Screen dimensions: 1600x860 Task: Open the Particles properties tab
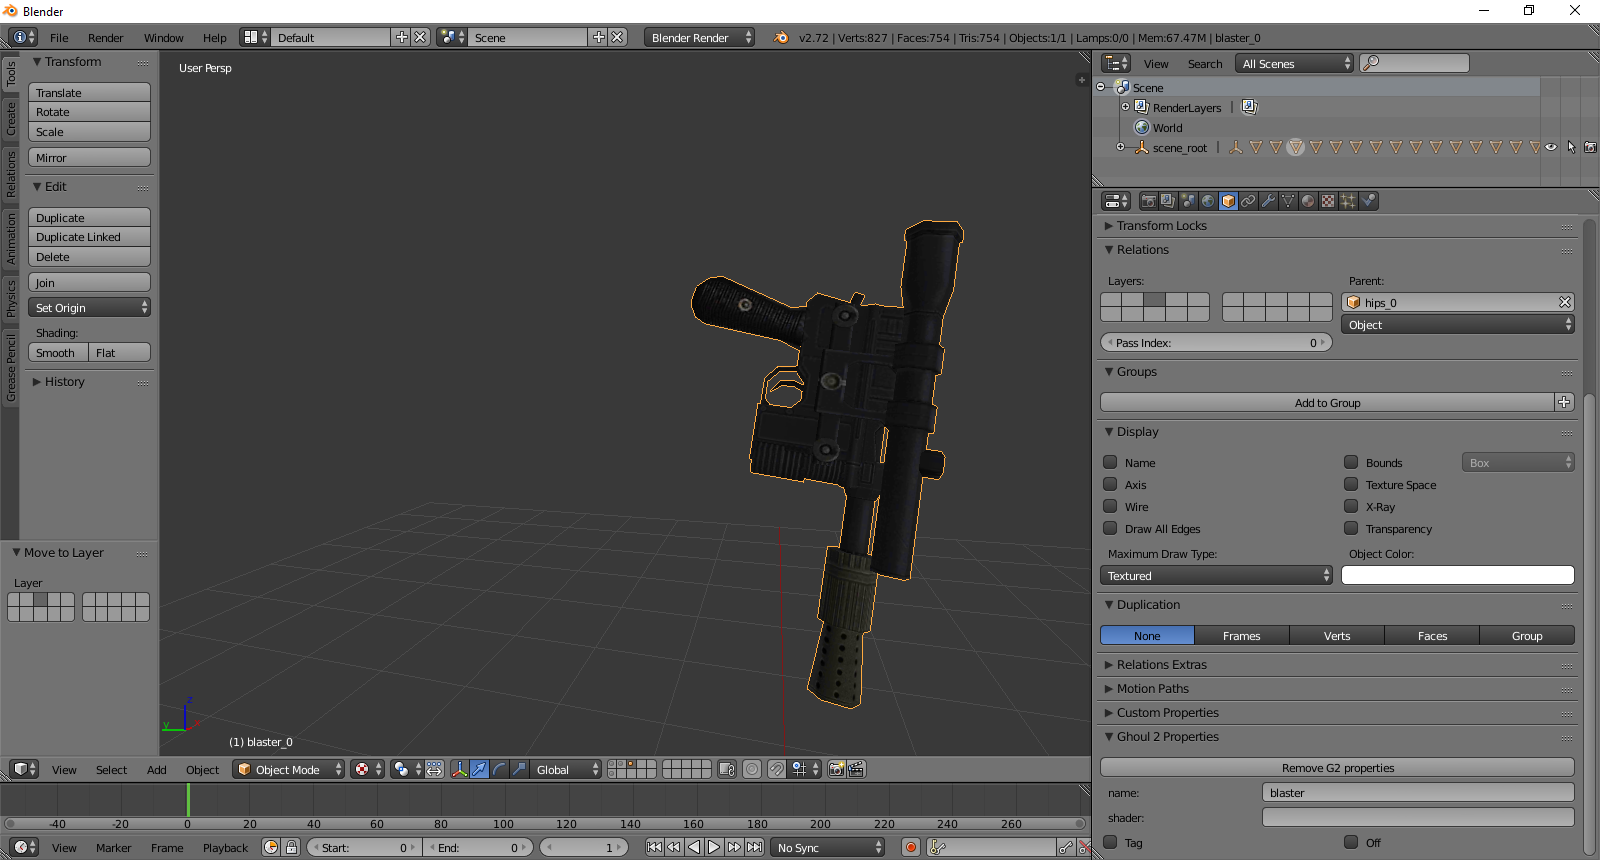point(1348,201)
